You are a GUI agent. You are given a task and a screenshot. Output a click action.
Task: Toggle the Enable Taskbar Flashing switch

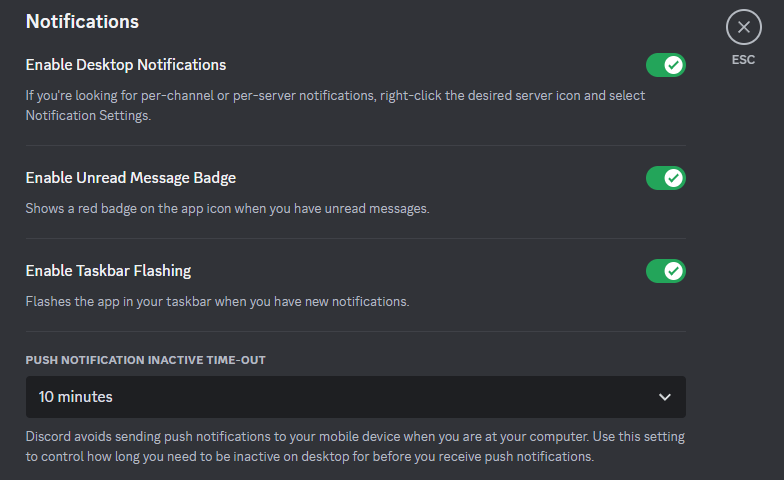tap(665, 271)
